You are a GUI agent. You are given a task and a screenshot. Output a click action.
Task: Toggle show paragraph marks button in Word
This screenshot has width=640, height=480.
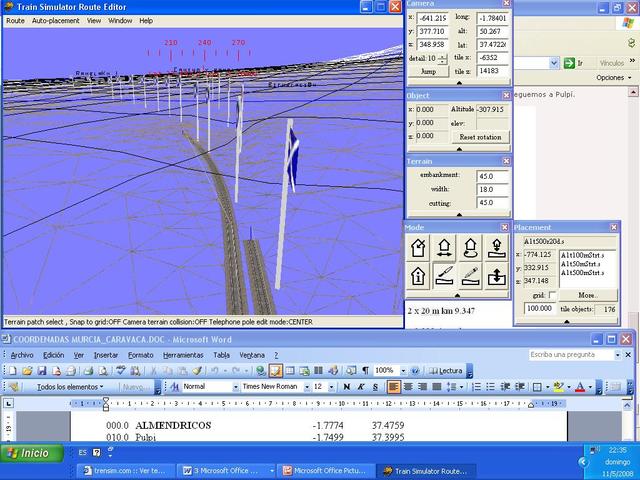tap(365, 371)
